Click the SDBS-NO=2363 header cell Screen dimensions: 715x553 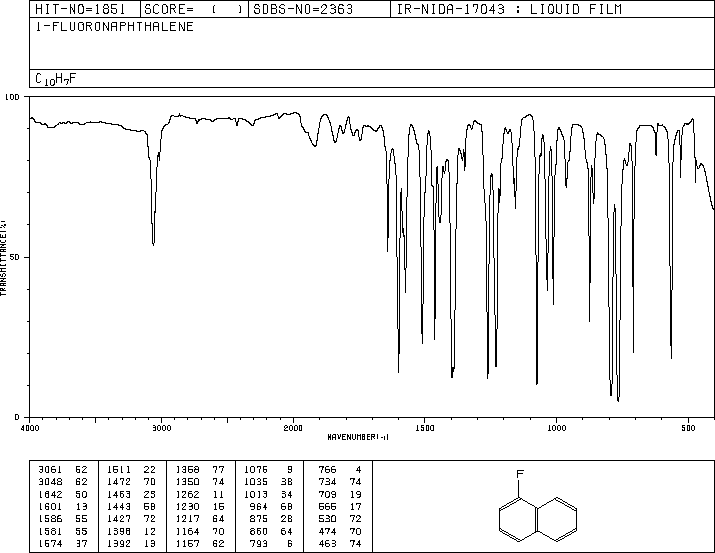coord(319,9)
